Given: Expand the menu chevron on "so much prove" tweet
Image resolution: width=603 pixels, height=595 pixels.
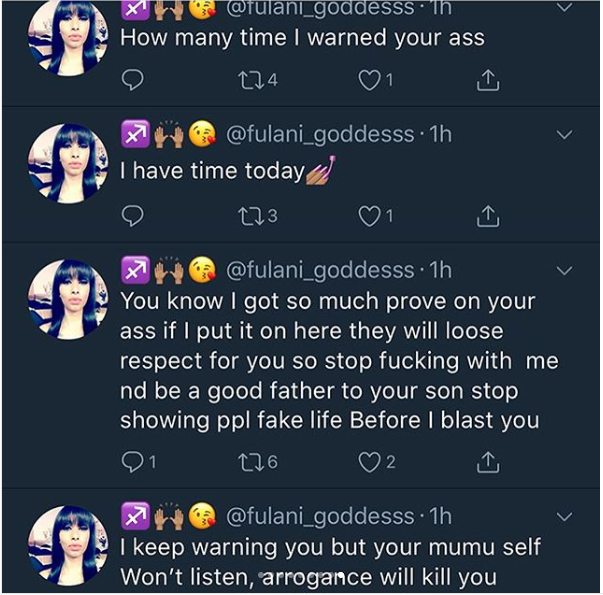Looking at the screenshot, I should 564,270.
